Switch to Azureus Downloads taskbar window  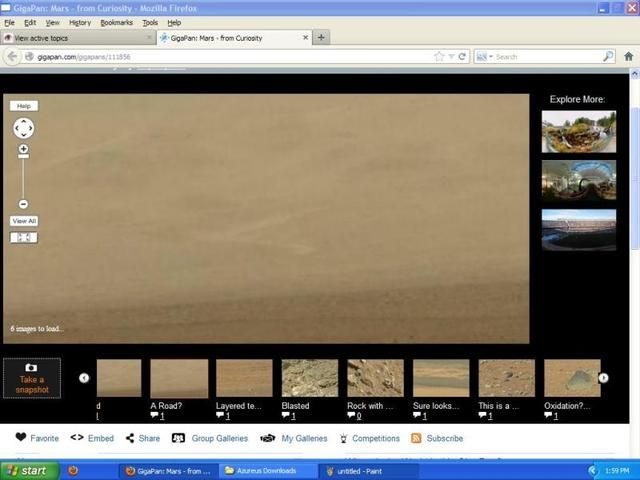point(267,471)
